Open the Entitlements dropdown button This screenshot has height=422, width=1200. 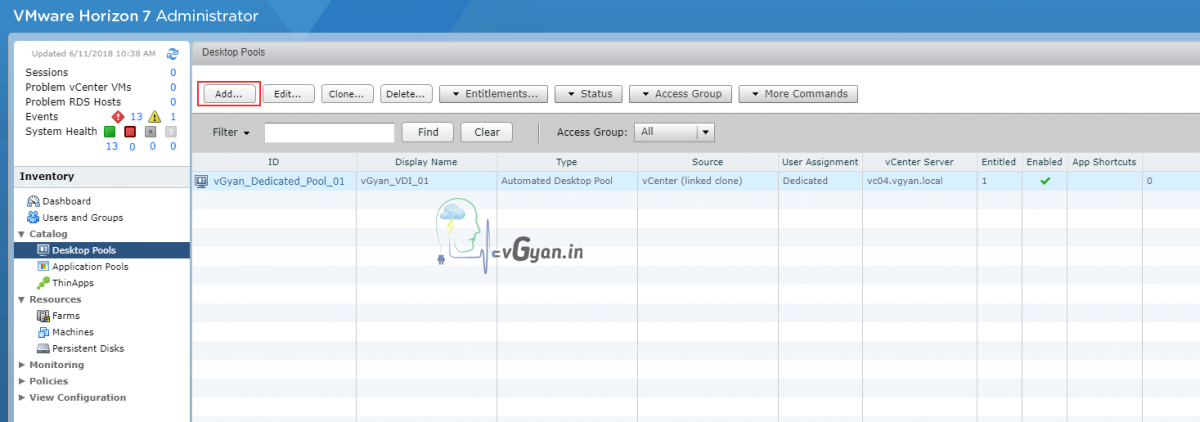[x=493, y=94]
